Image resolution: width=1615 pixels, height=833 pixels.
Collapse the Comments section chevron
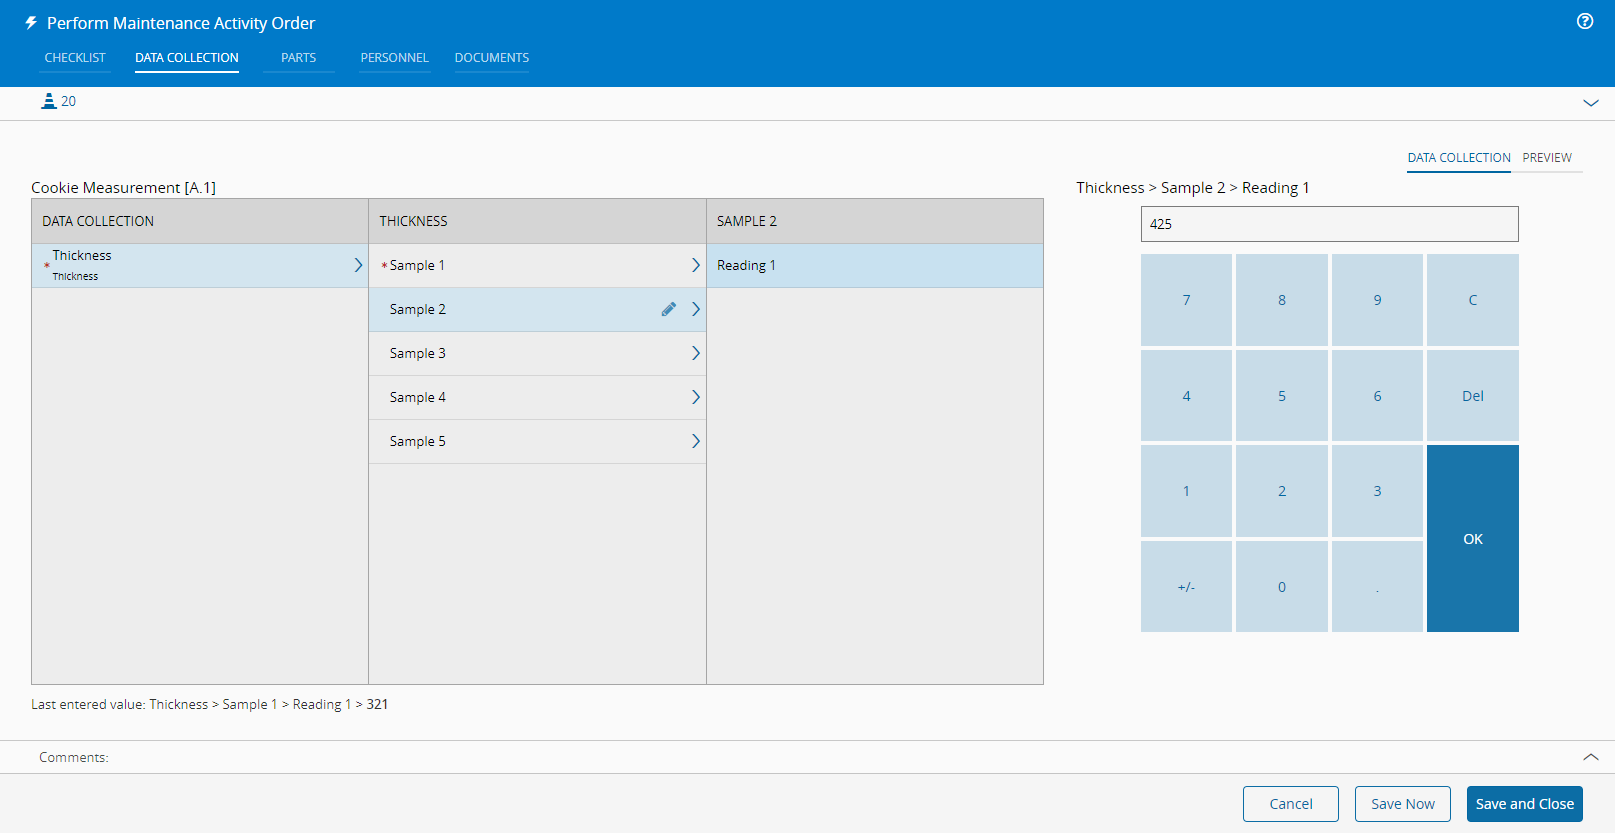click(x=1590, y=757)
